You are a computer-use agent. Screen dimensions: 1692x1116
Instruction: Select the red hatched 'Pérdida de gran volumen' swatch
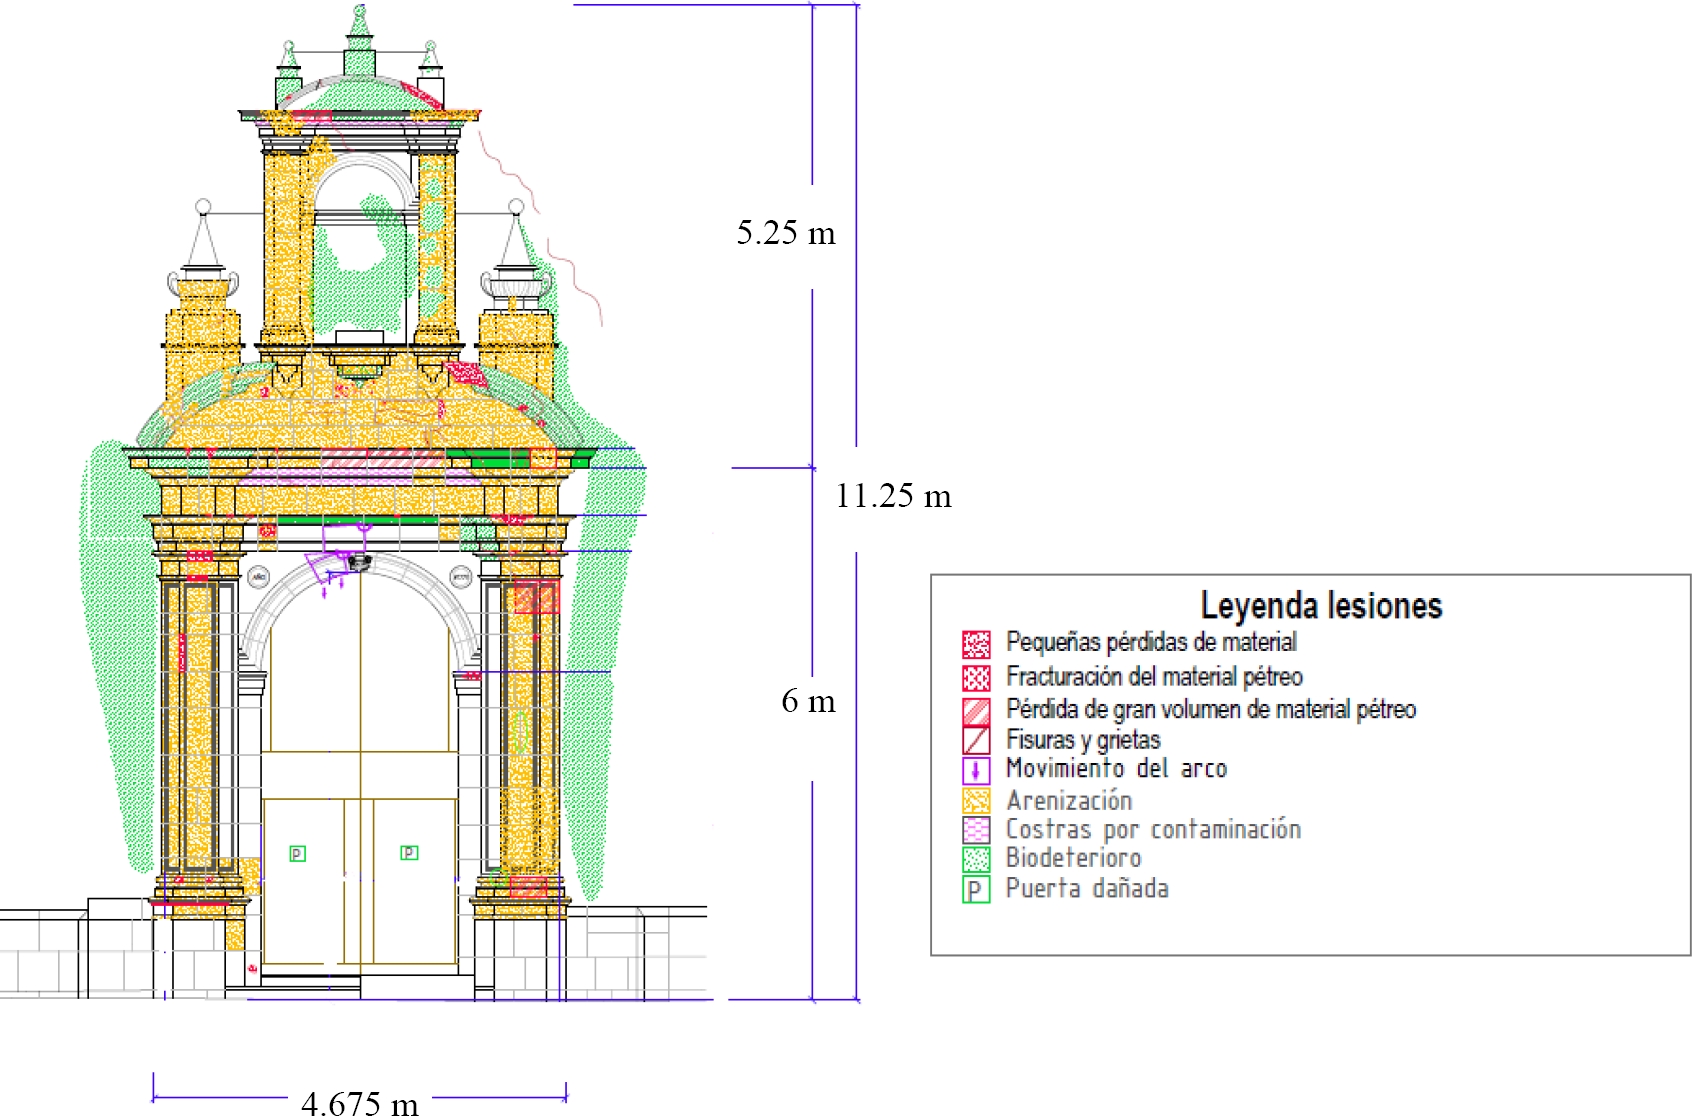pyautogui.click(x=976, y=711)
